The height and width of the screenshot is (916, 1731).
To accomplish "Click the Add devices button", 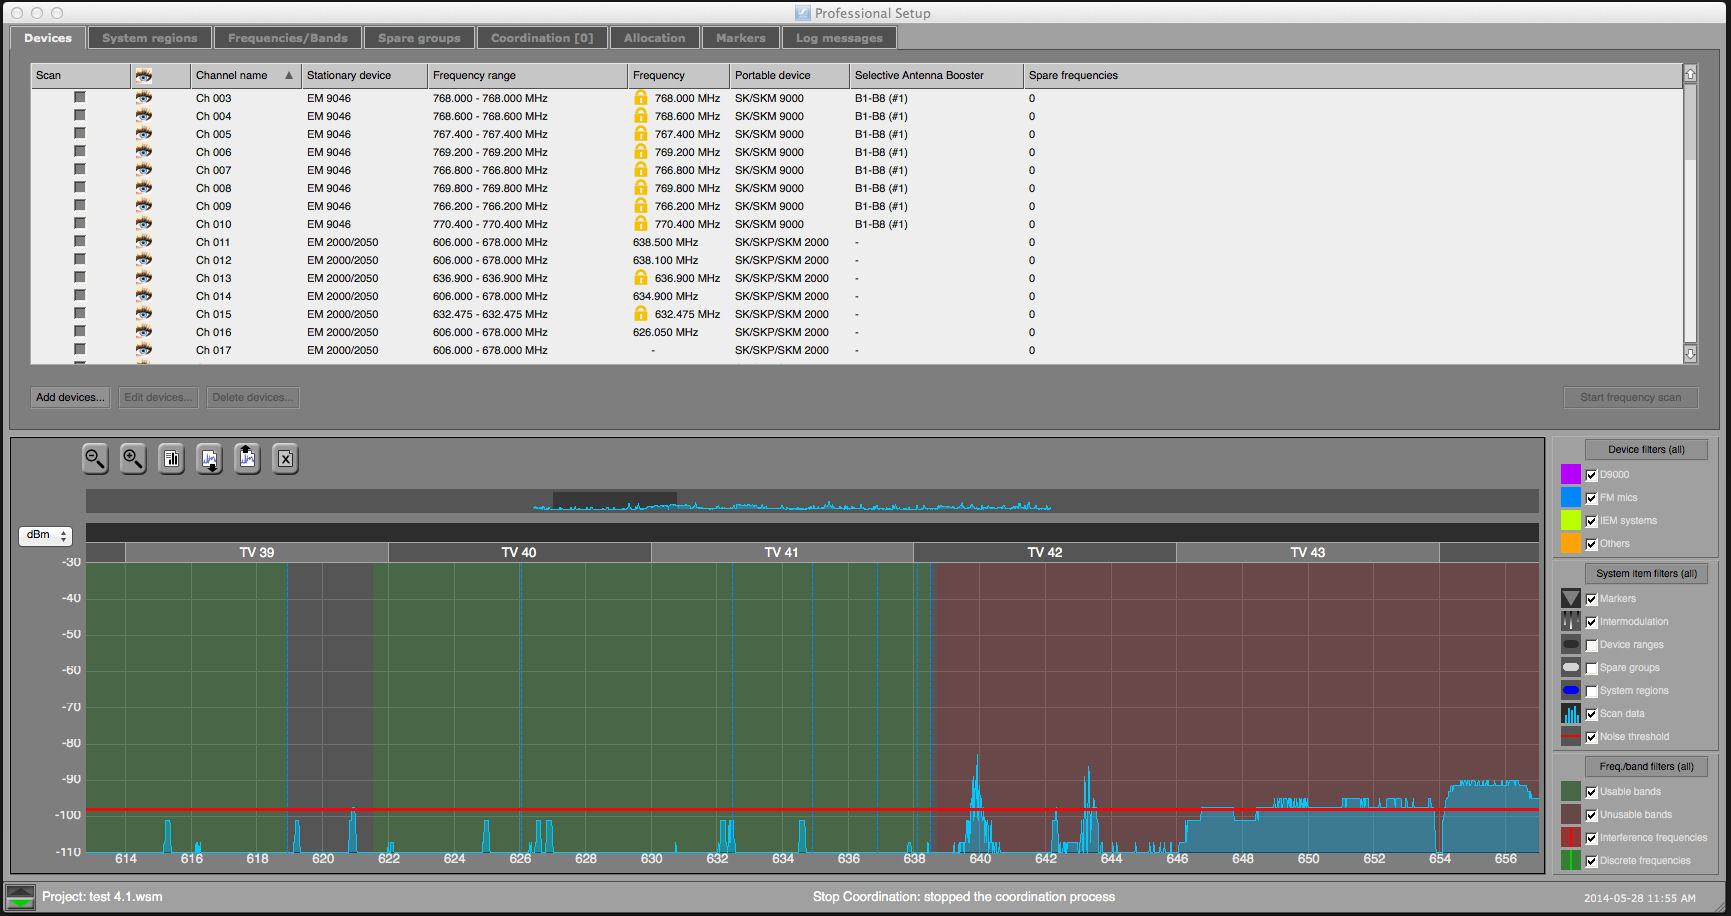I will (70, 398).
